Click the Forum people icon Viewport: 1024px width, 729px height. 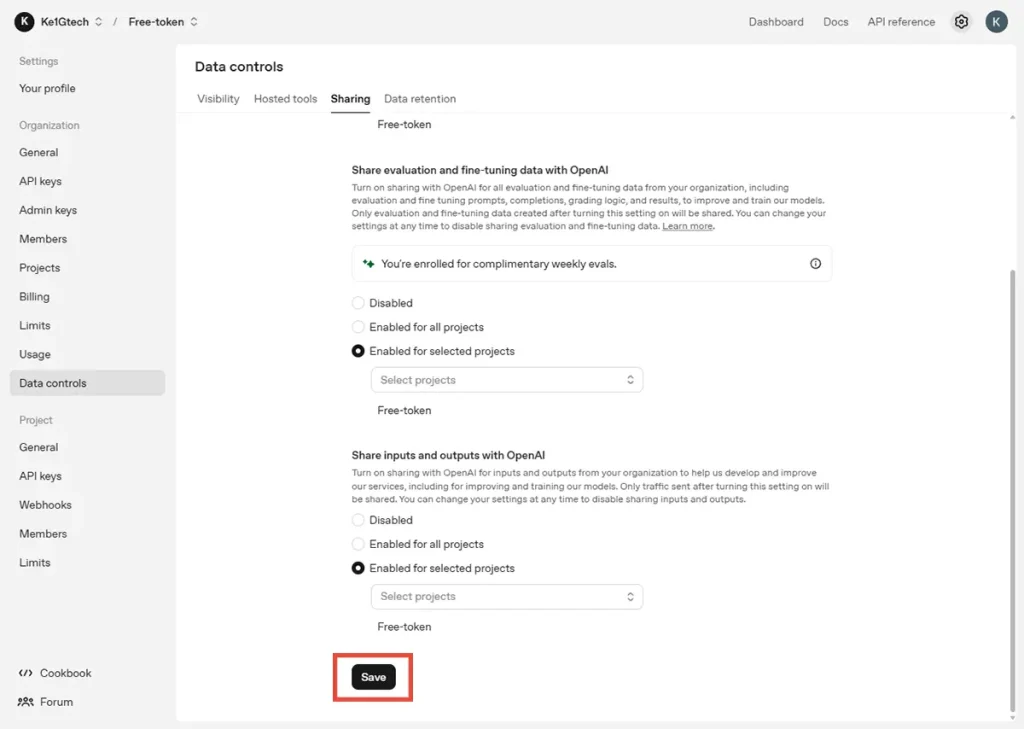click(x=25, y=702)
